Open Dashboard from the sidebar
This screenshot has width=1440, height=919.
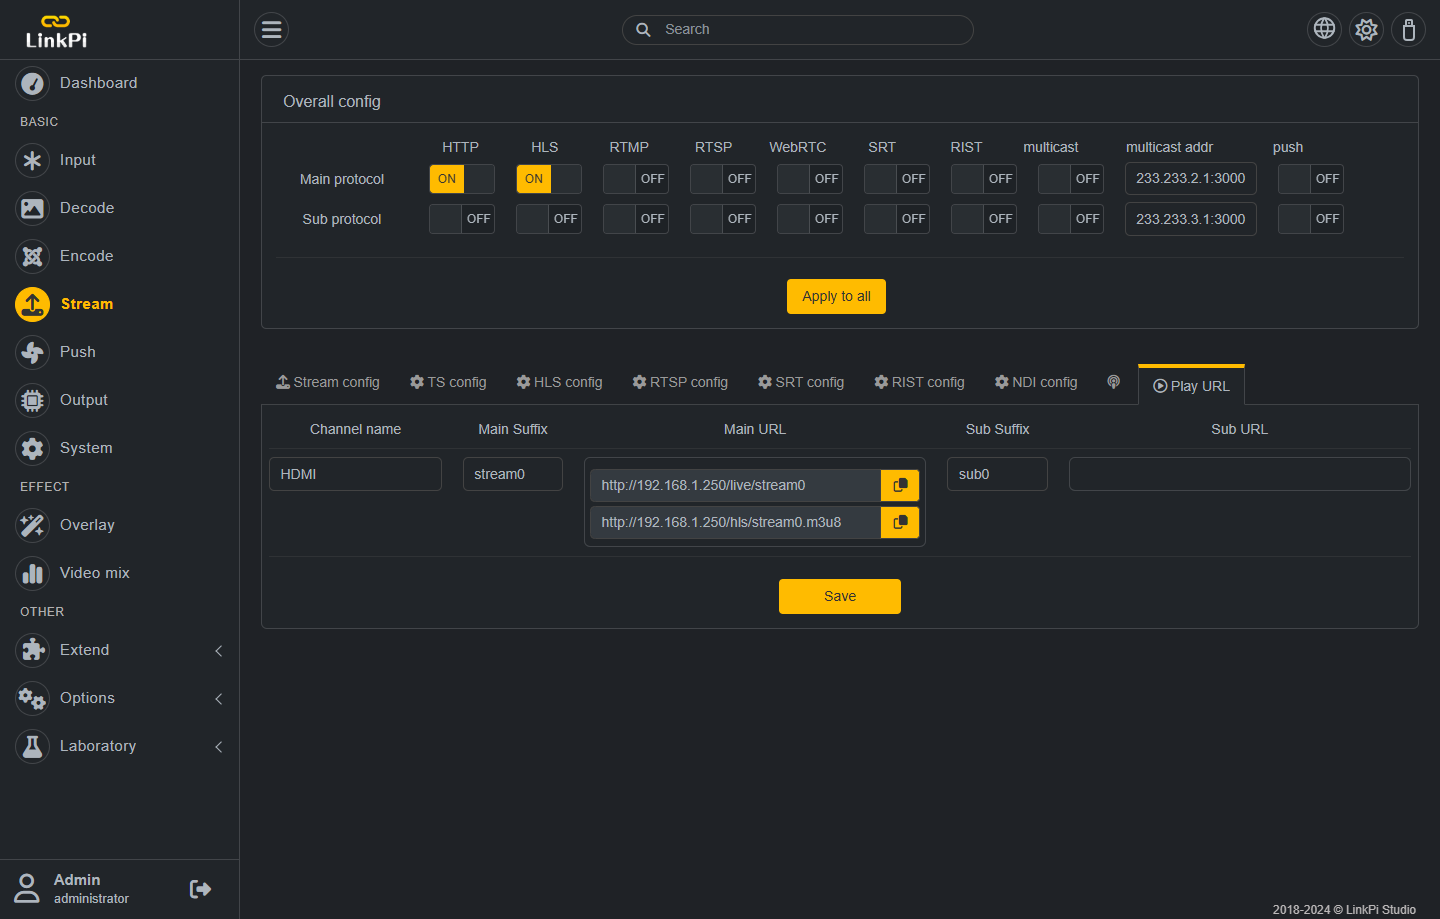[x=98, y=83]
